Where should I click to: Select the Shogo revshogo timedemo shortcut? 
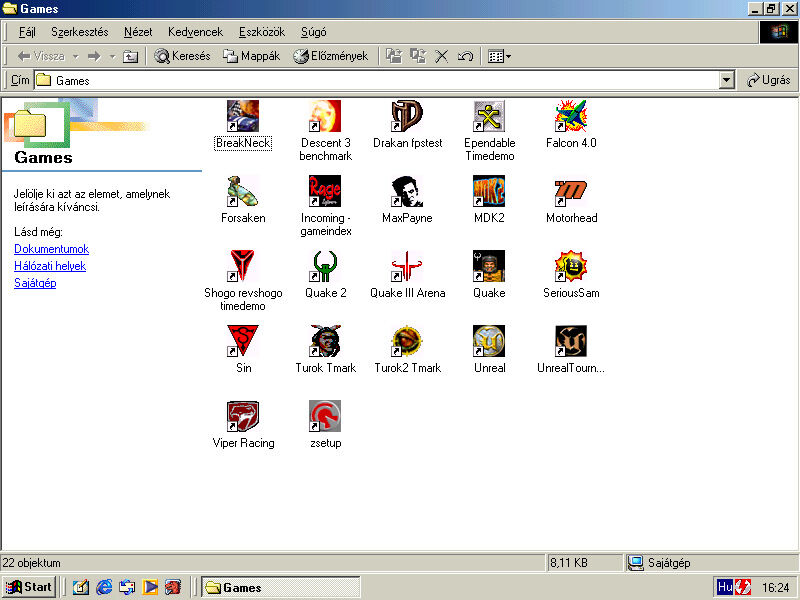(x=243, y=266)
